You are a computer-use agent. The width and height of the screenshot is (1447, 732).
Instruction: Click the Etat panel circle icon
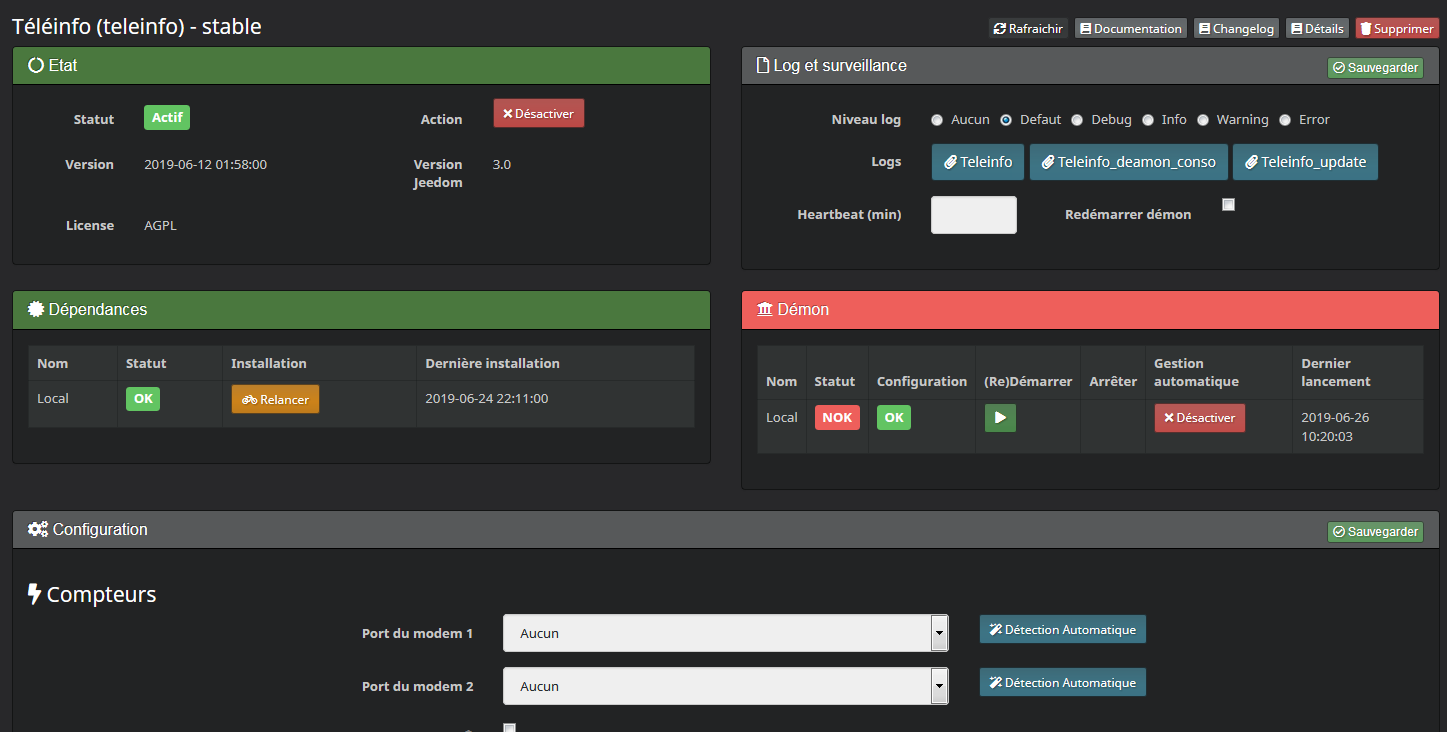click(x=36, y=66)
